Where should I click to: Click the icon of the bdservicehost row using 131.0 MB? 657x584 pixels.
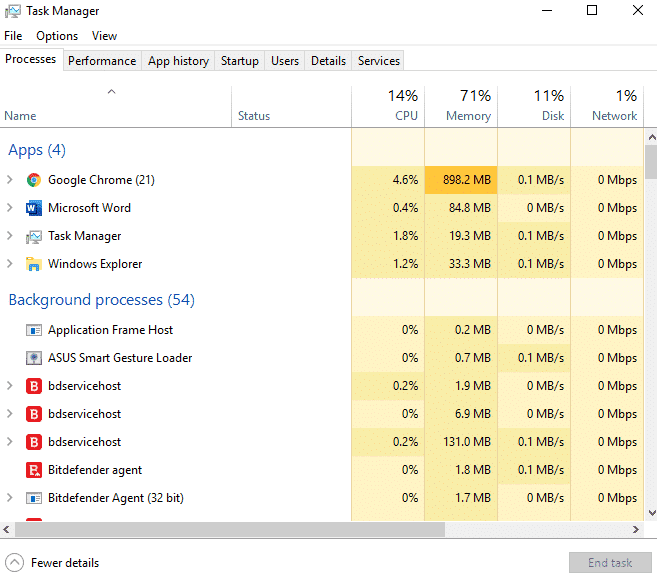34,442
